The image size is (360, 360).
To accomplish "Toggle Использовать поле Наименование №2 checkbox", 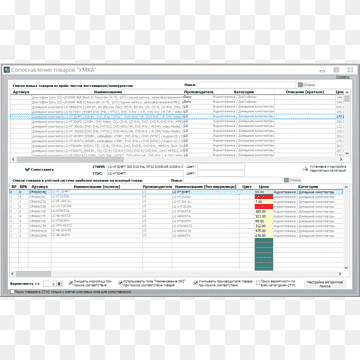I will coord(121,283).
